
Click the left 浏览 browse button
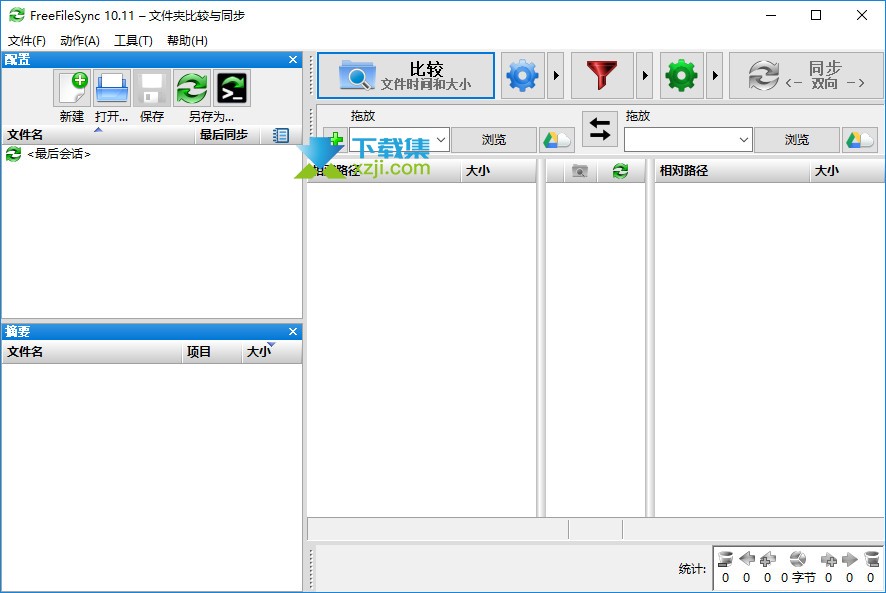tap(494, 140)
